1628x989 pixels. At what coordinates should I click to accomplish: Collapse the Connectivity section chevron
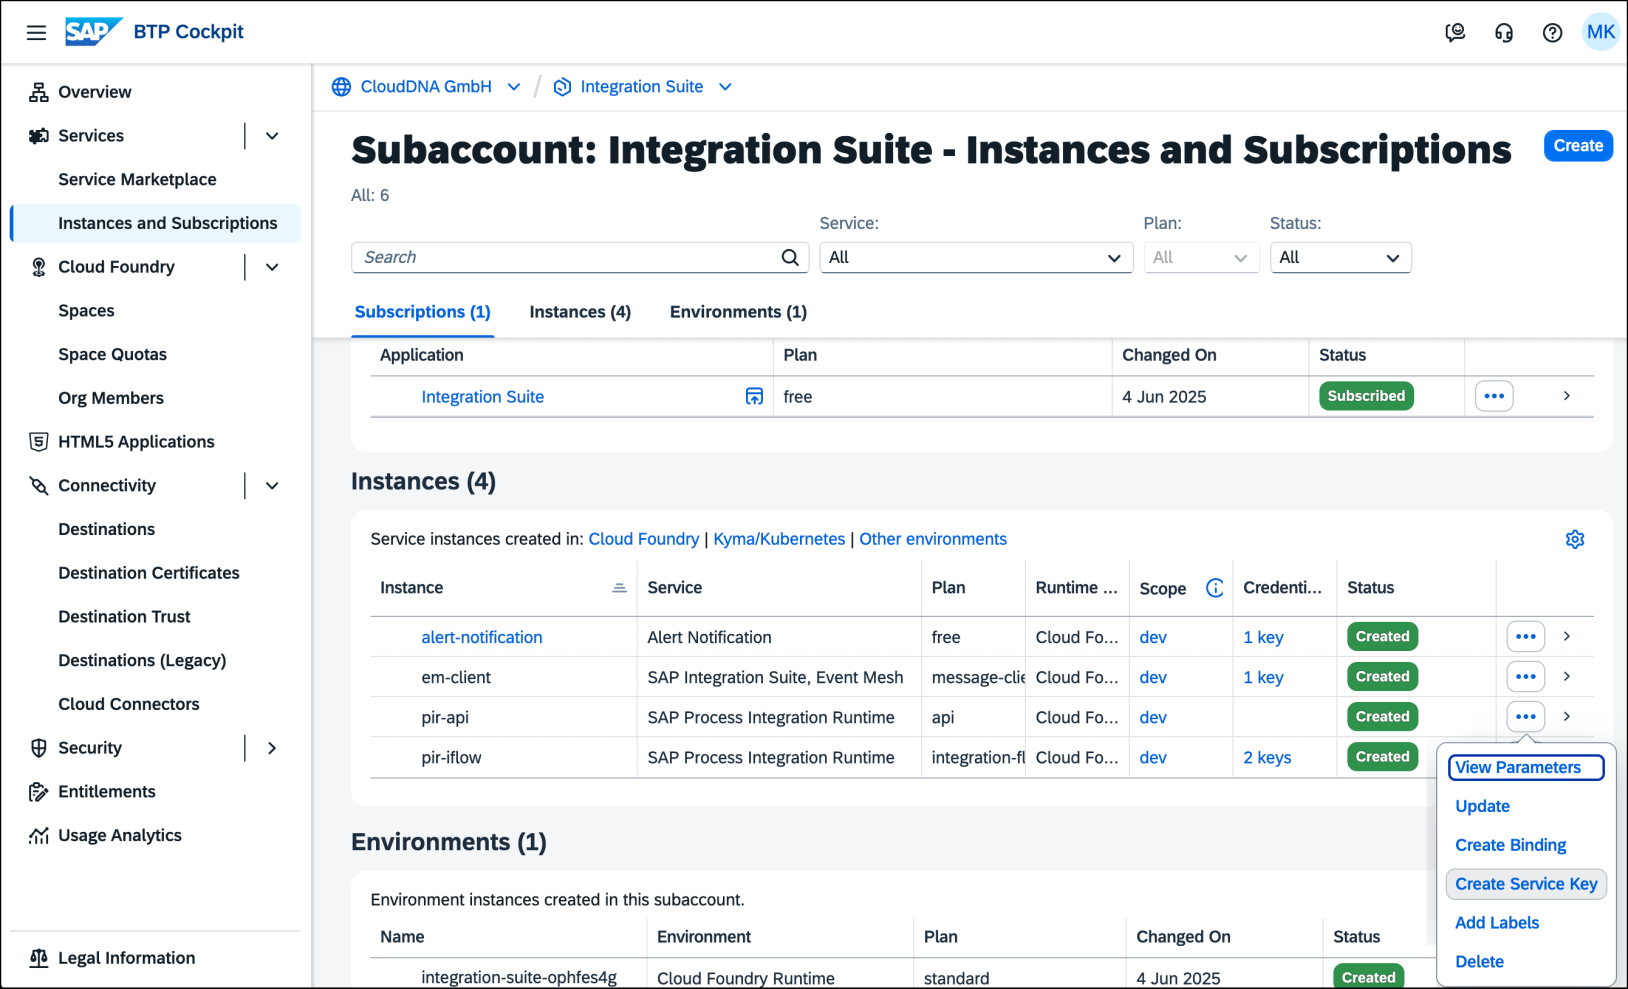[x=272, y=486]
